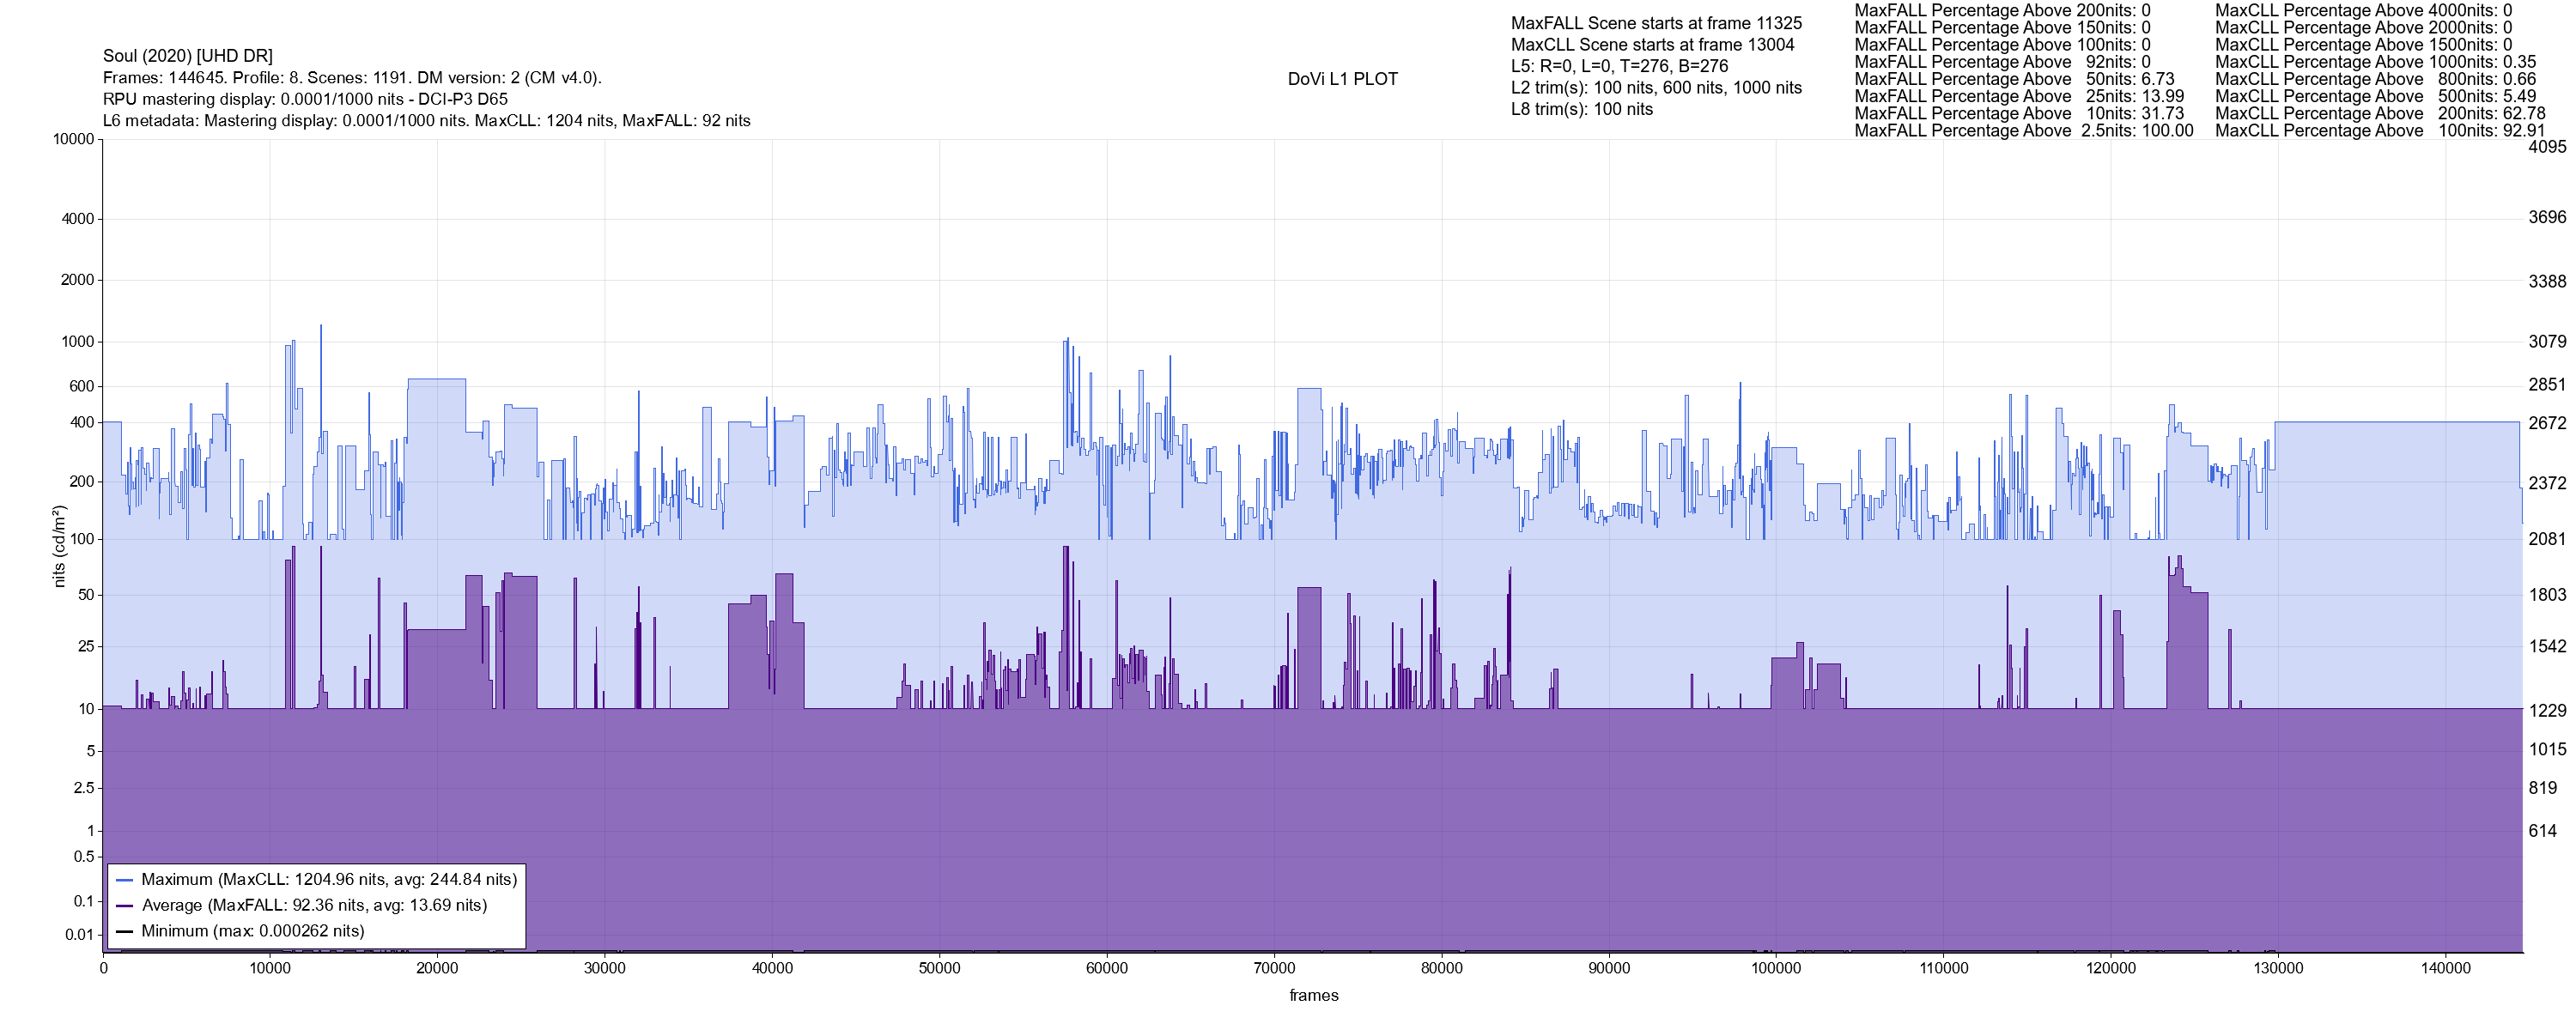Viewport: 2576px width, 1030px height.
Task: Click the 130000 frame tick label
Action: pyautogui.click(x=2277, y=969)
